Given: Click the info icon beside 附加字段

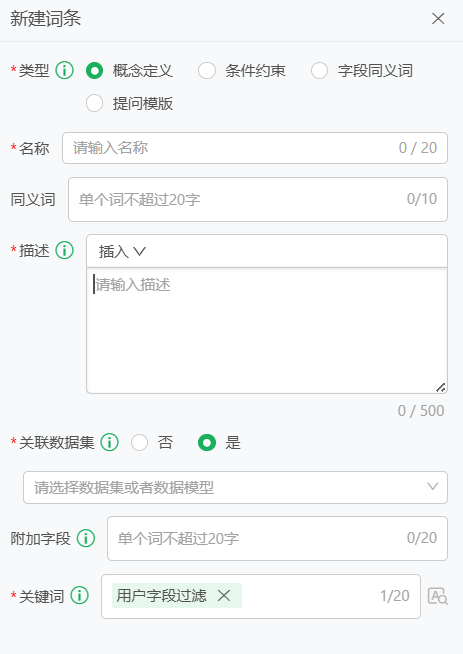Looking at the screenshot, I should tap(86, 538).
